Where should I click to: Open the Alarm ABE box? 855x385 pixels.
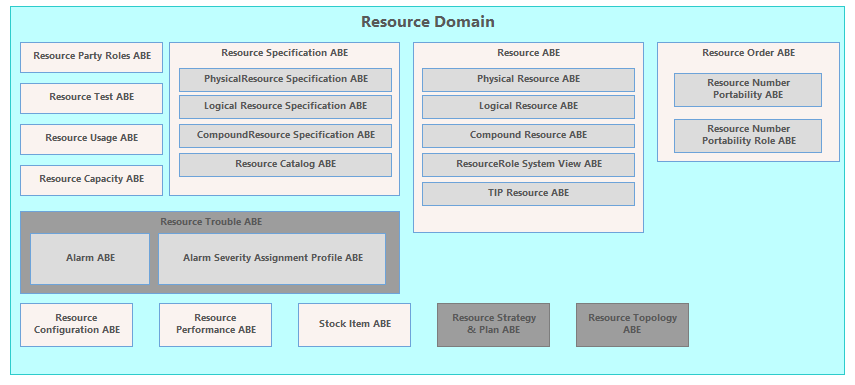90,259
